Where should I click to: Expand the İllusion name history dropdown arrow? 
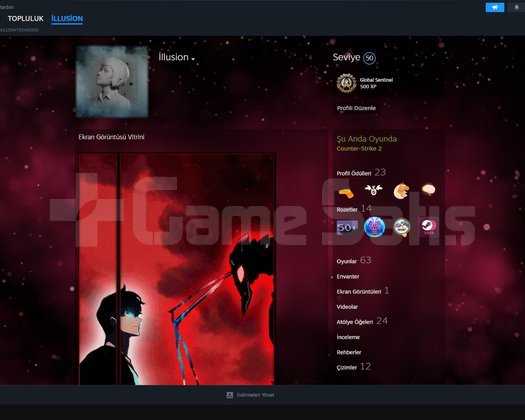[x=193, y=59]
